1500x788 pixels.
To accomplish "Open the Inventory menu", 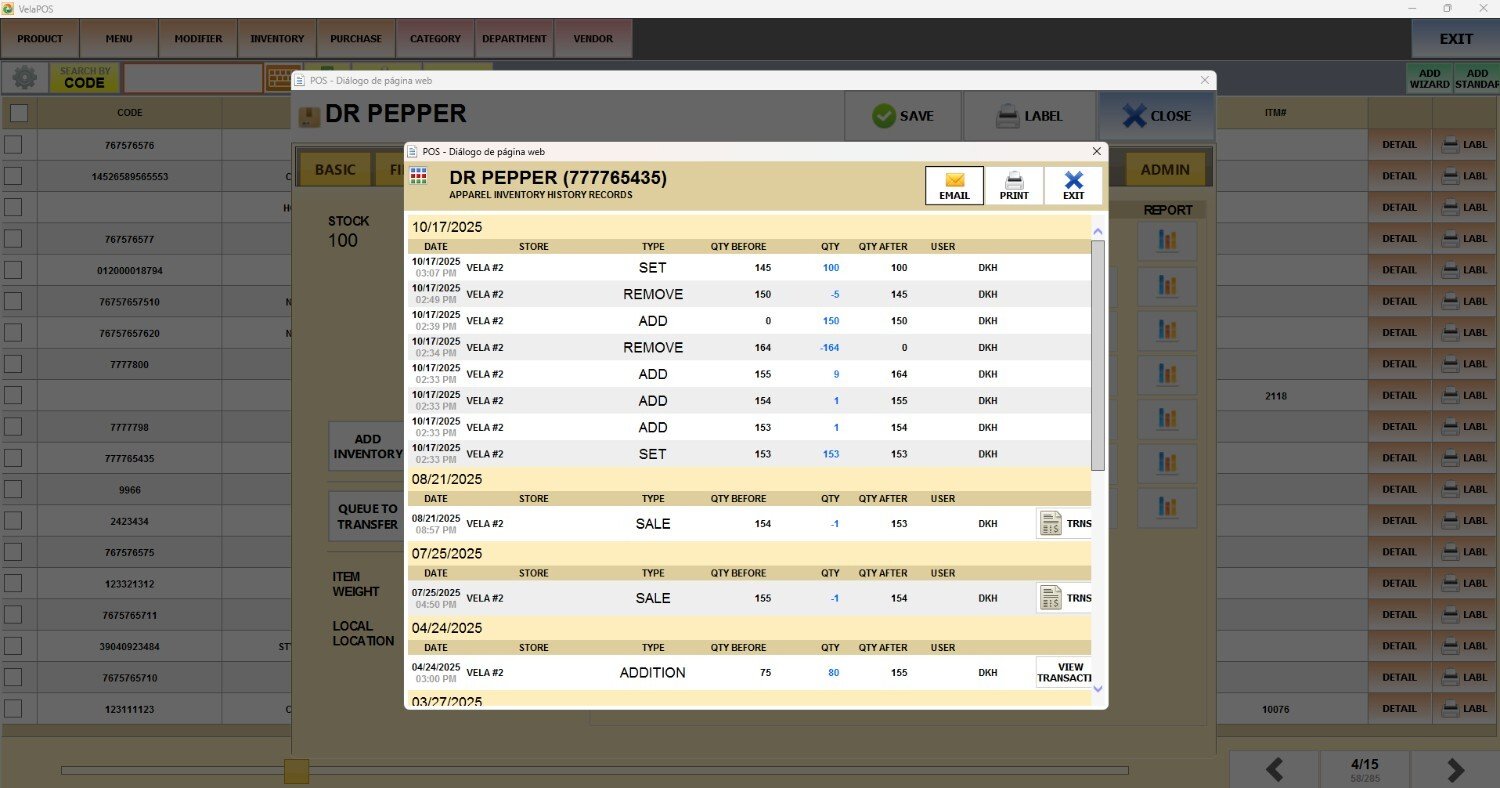I will click(x=277, y=39).
